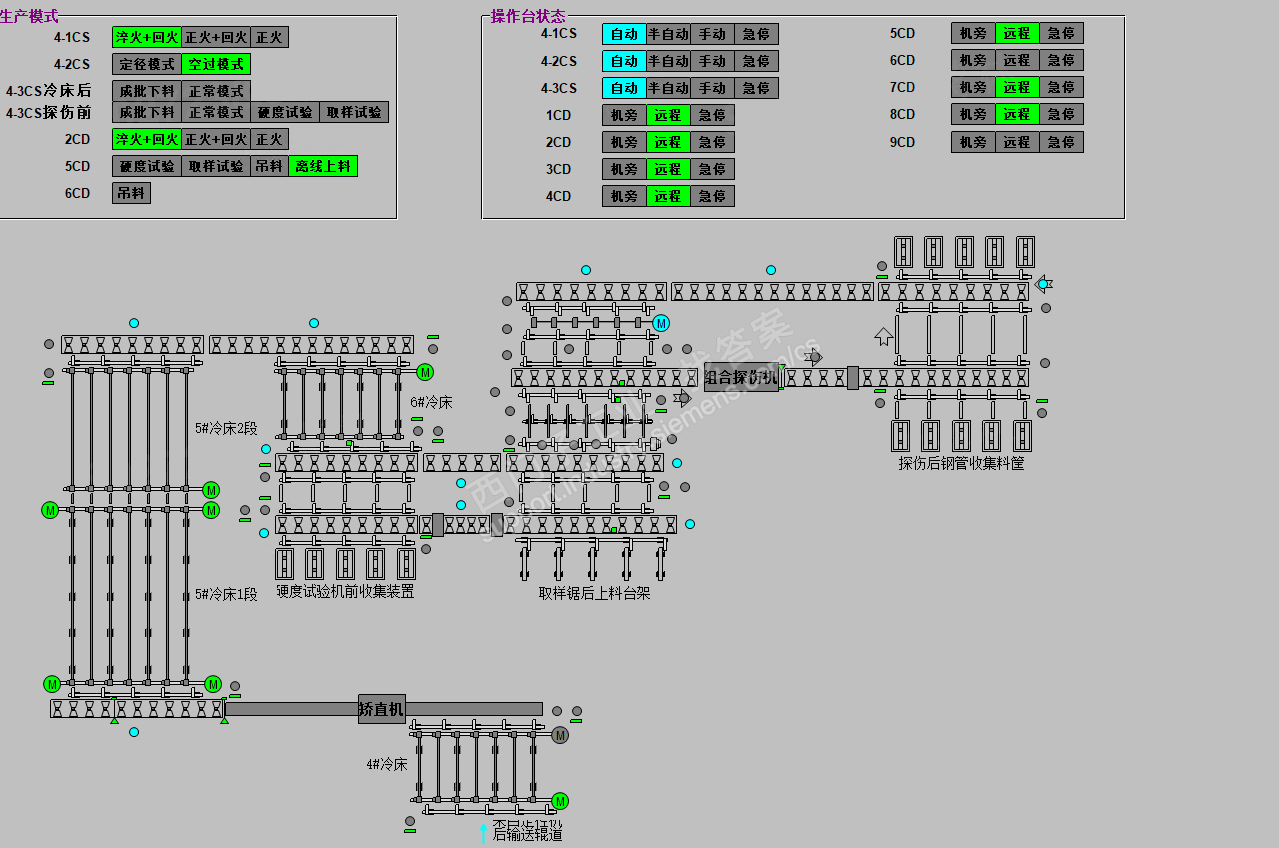The image size is (1279, 848).
Task: Click the 6#冷床 cooling bed graphic
Action: (x=342, y=403)
